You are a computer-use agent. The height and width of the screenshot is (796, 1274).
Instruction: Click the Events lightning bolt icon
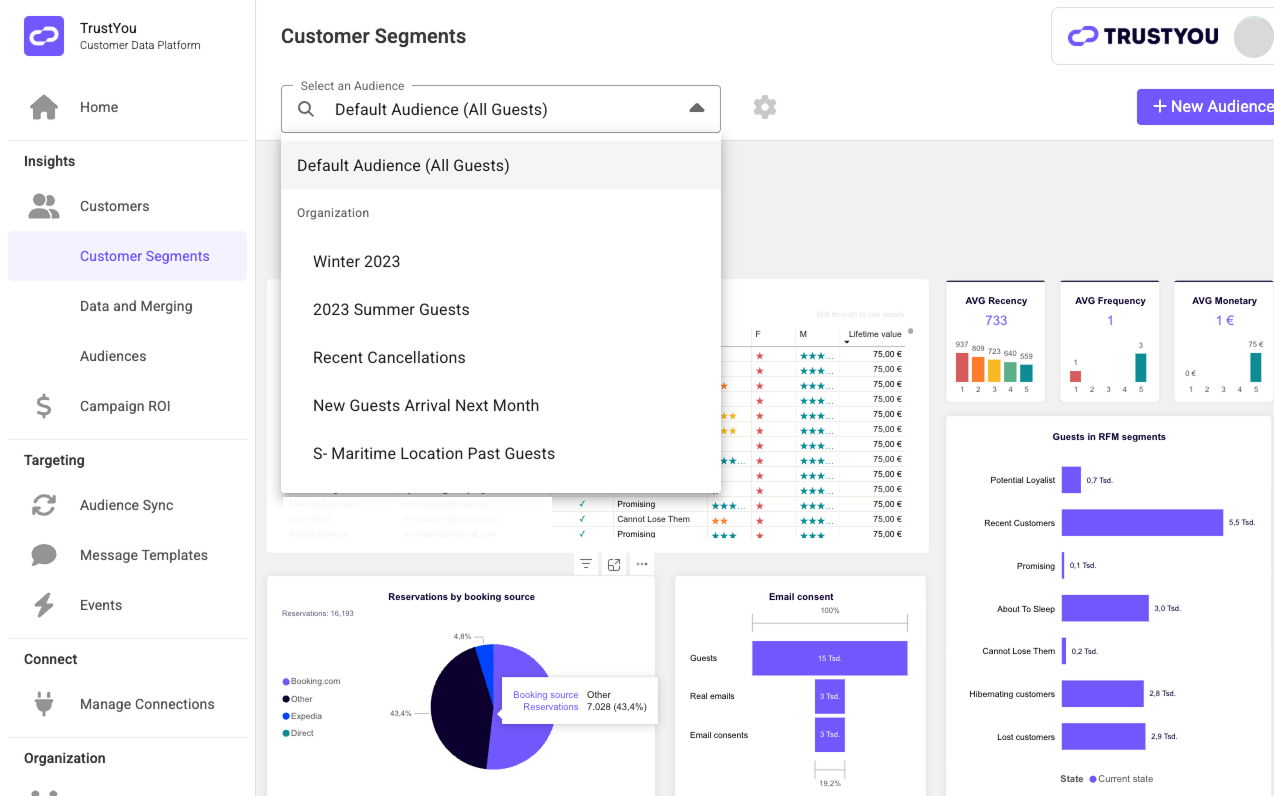(x=44, y=605)
